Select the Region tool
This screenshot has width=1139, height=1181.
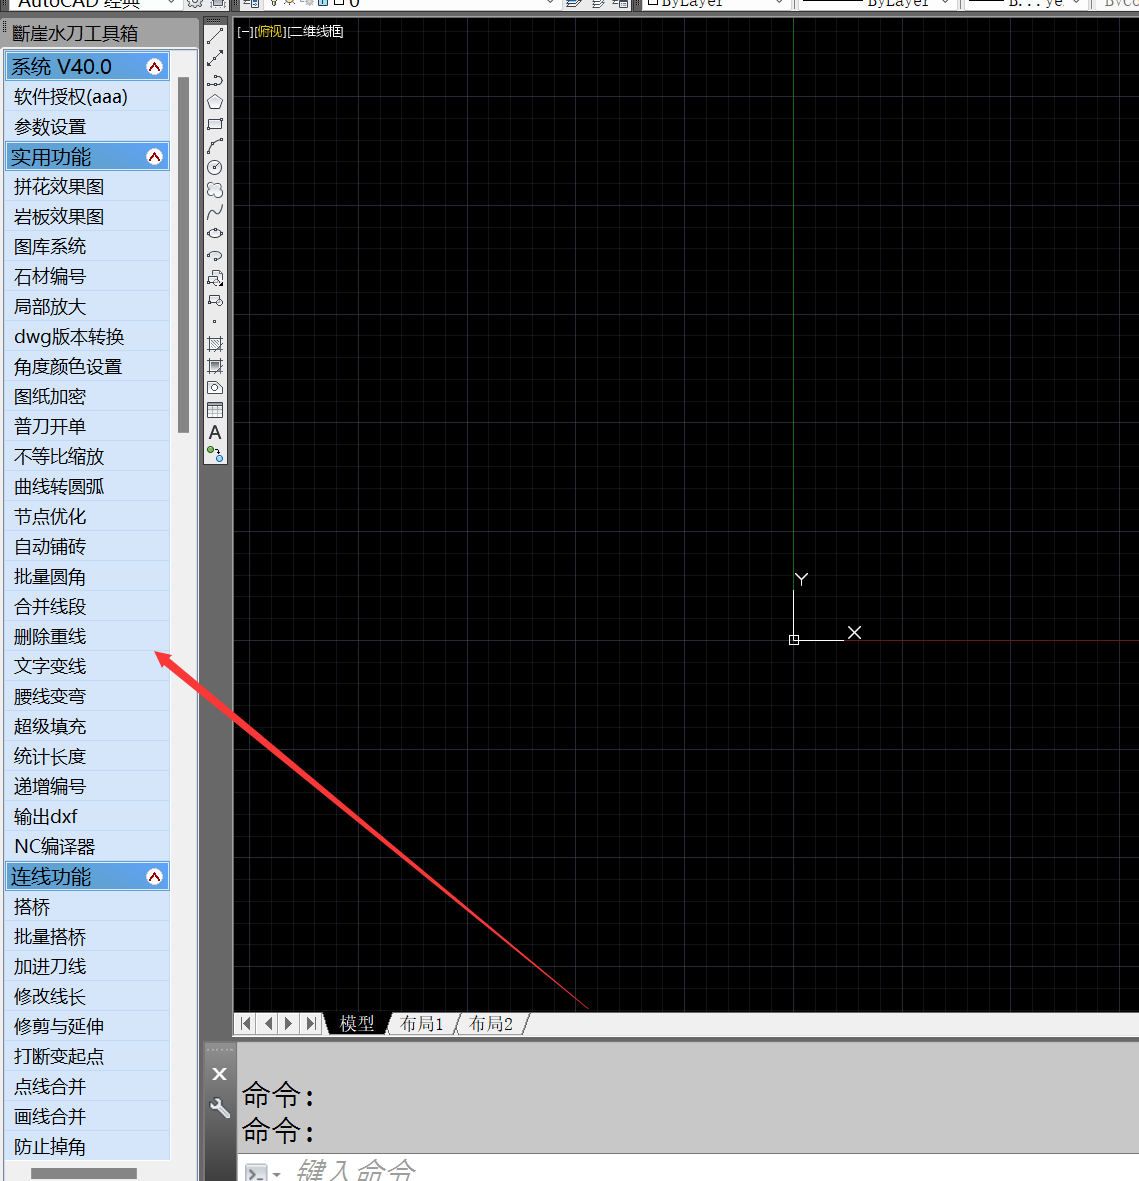pos(215,388)
